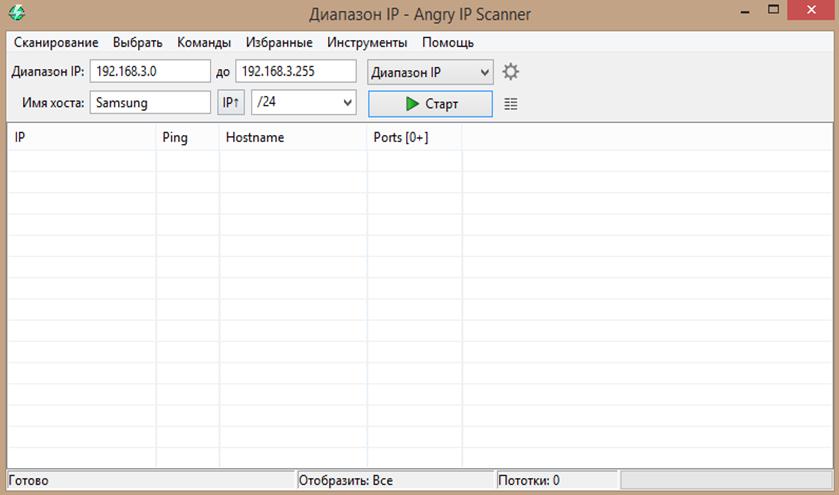This screenshot has height=495, width=839.
Task: Open the Команды menu
Action: pyautogui.click(x=204, y=42)
